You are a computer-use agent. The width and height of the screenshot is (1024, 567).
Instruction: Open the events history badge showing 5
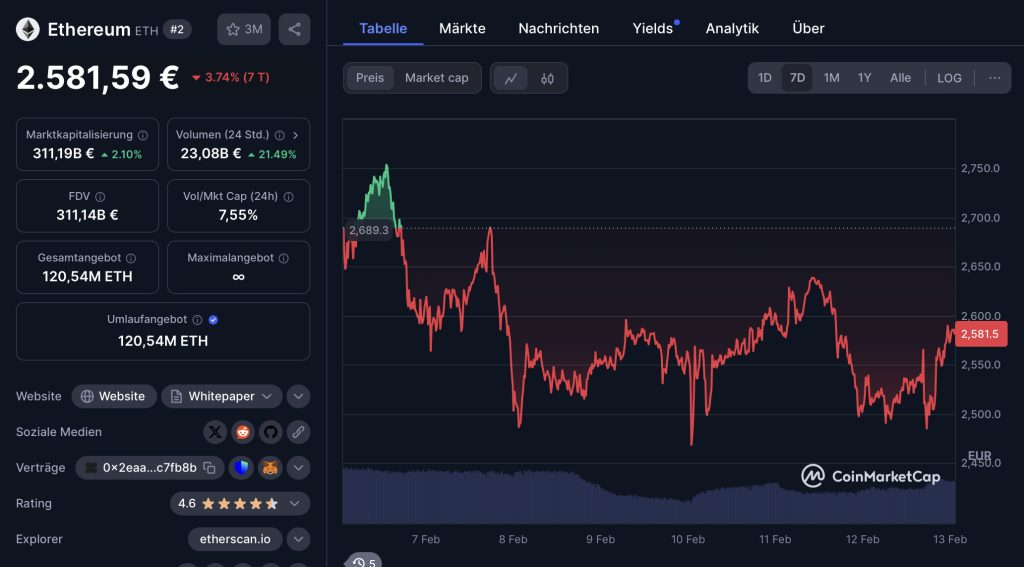tap(364, 562)
